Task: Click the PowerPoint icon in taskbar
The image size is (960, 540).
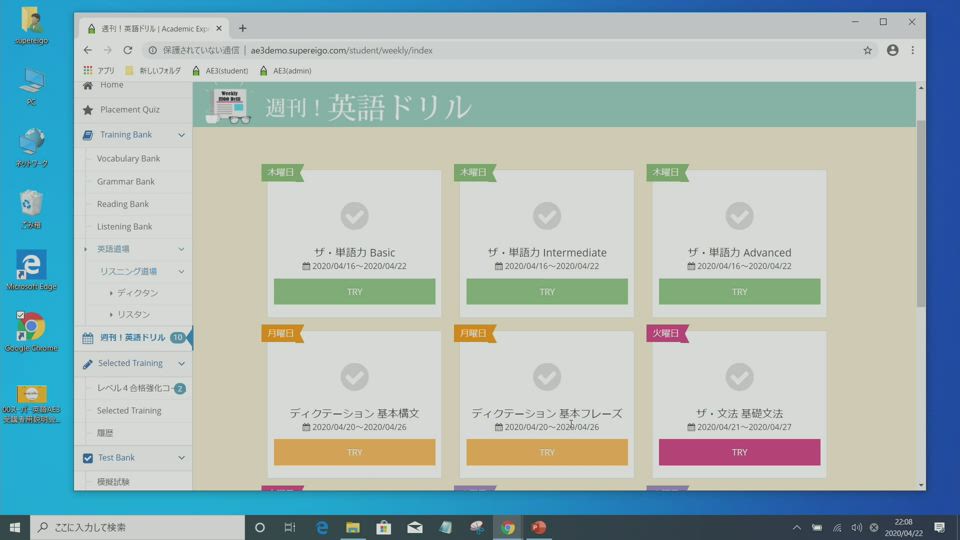Action: [539, 527]
